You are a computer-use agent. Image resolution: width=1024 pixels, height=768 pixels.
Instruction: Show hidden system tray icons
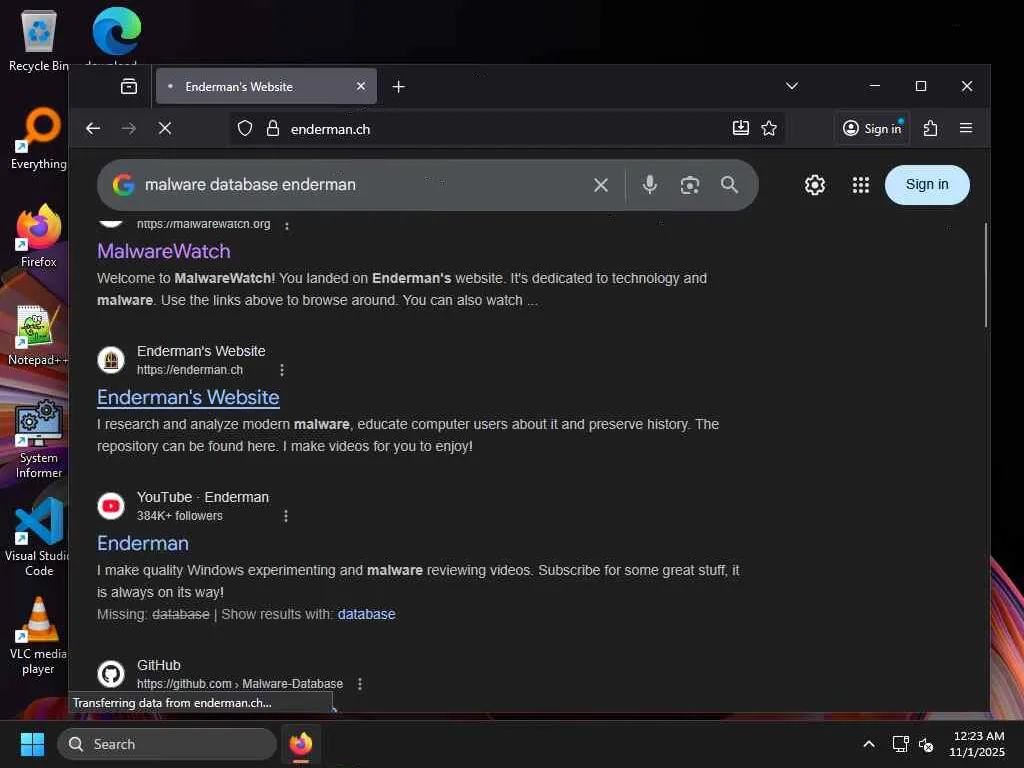[x=869, y=744]
